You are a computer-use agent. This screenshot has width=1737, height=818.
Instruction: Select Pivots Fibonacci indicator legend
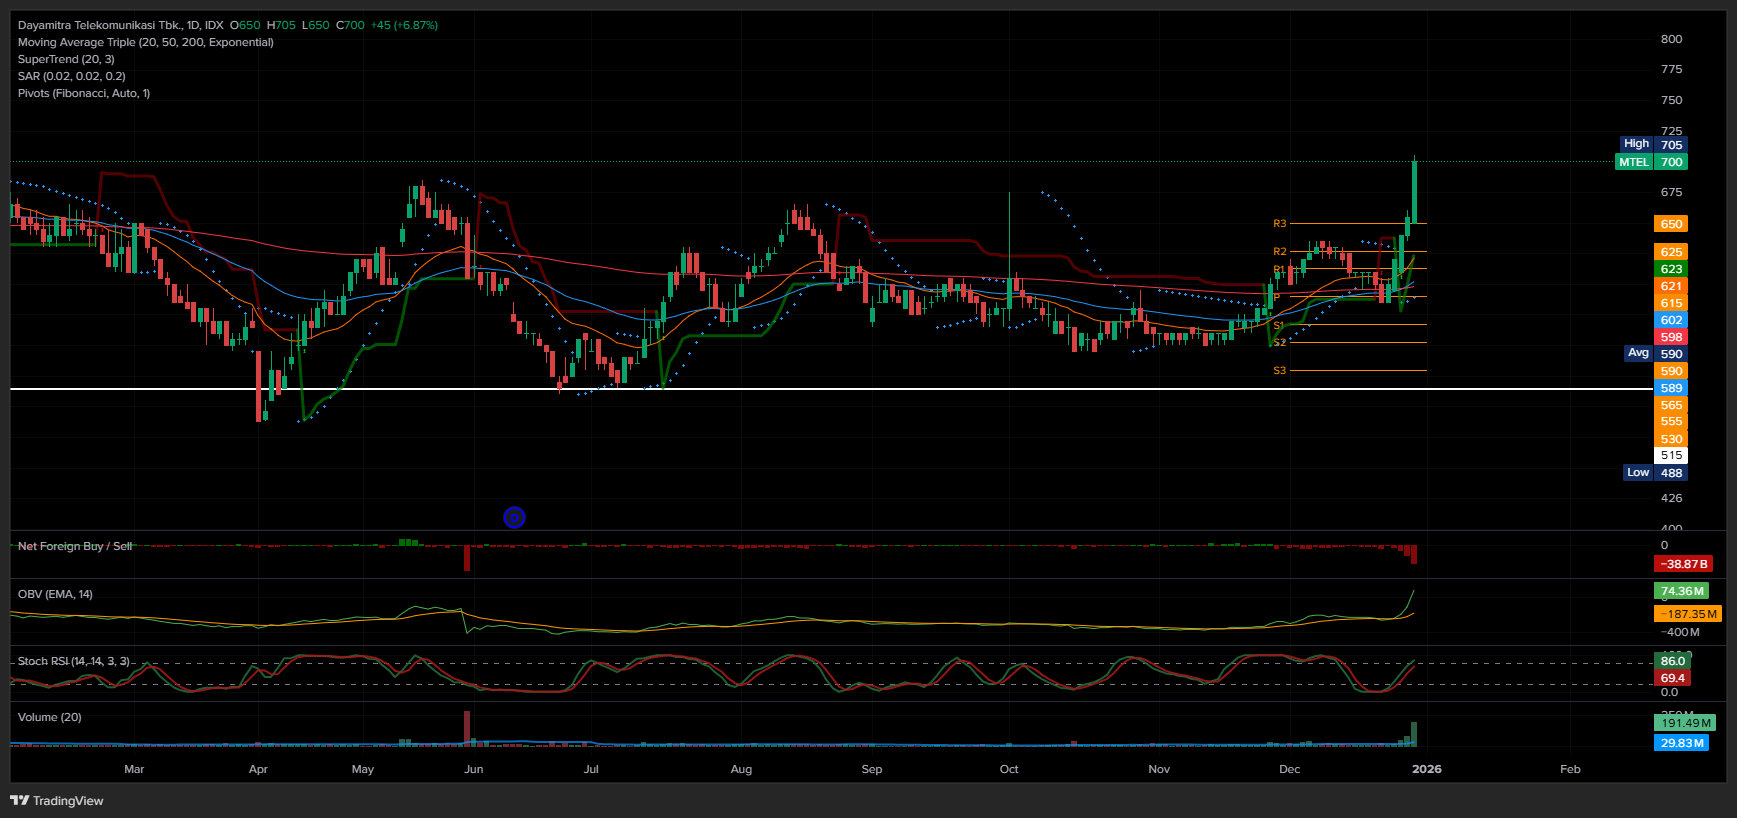tap(84, 93)
